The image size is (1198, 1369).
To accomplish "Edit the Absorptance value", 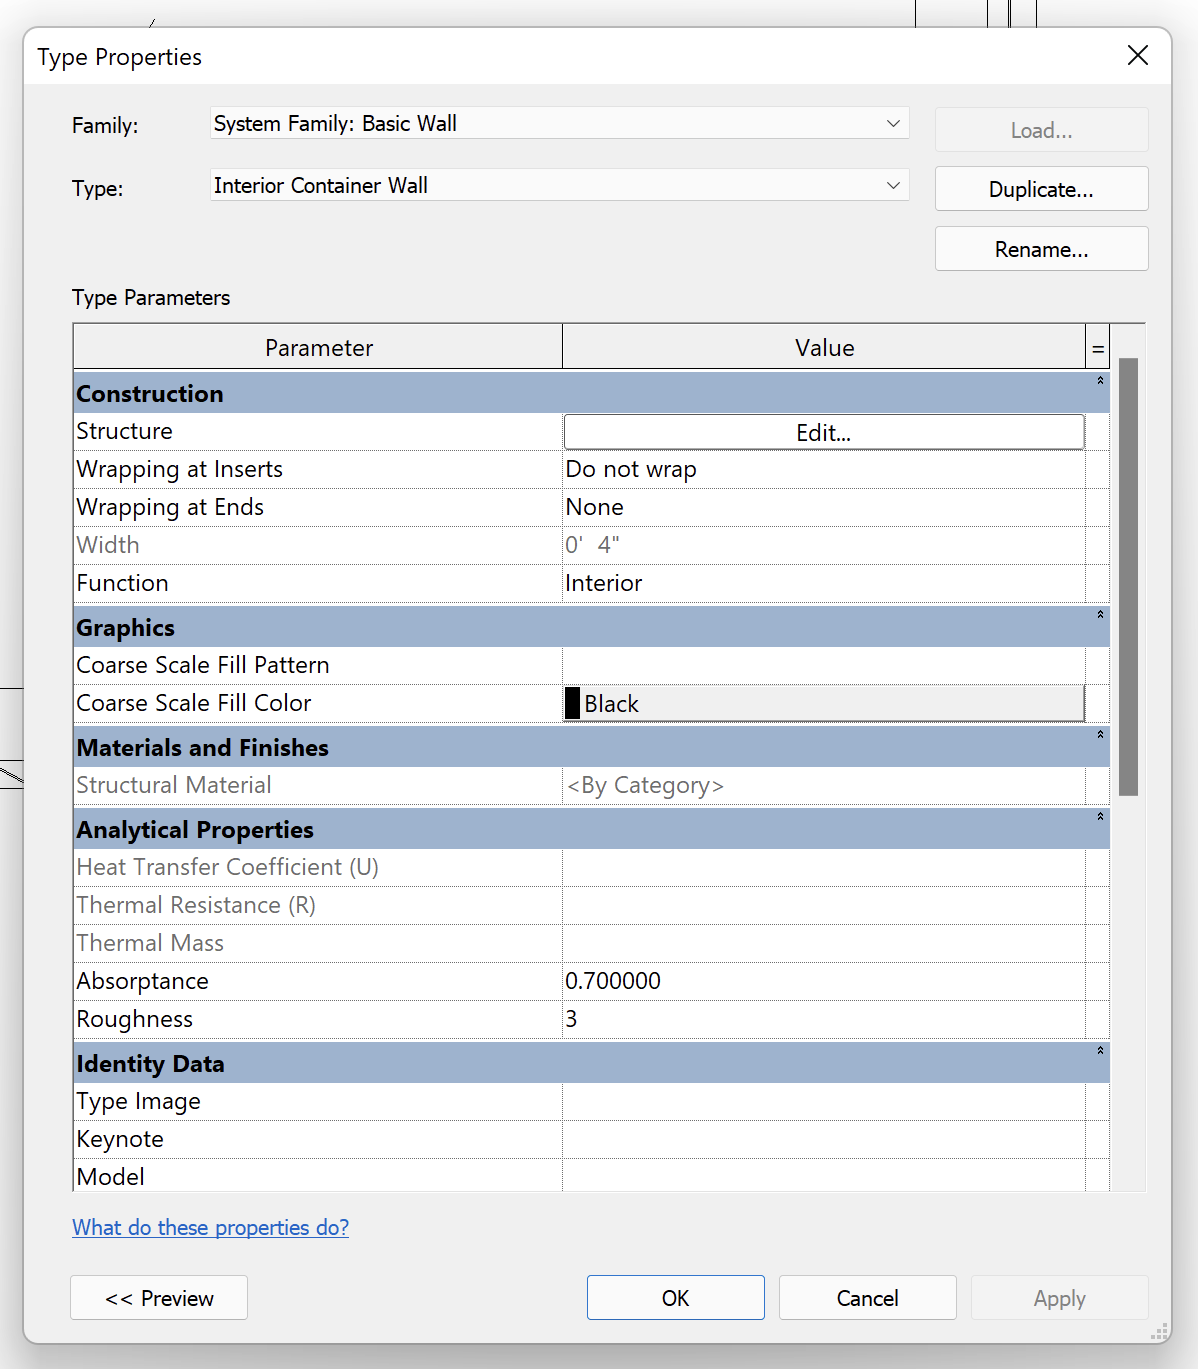I will [x=823, y=981].
